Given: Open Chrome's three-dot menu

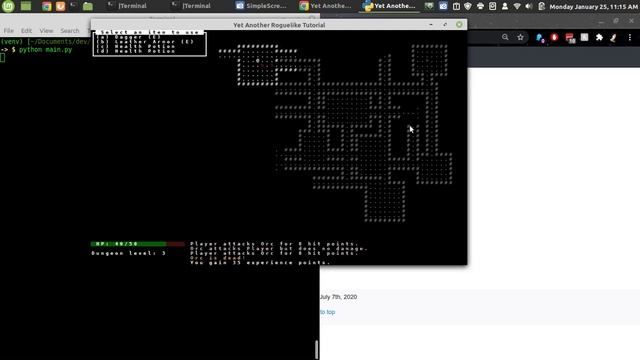Looking at the screenshot, I should pyautogui.click(x=630, y=37).
